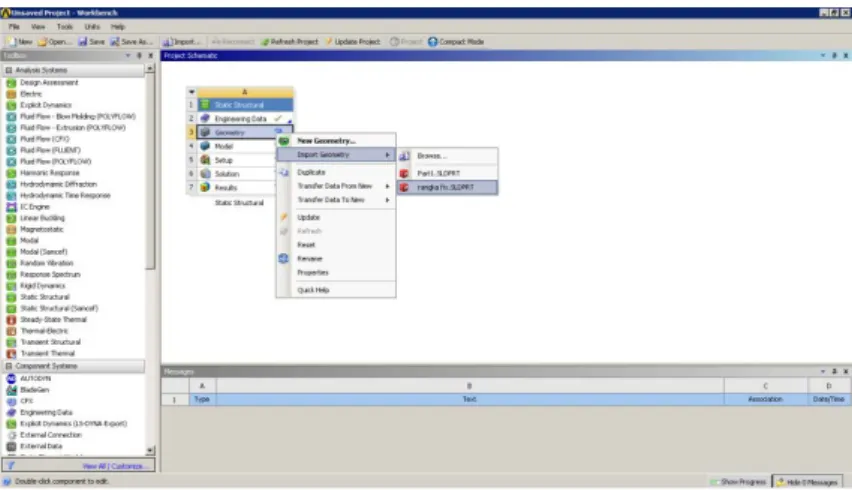Select the Model cell in system A
The width and height of the screenshot is (852, 490).
tap(236, 146)
